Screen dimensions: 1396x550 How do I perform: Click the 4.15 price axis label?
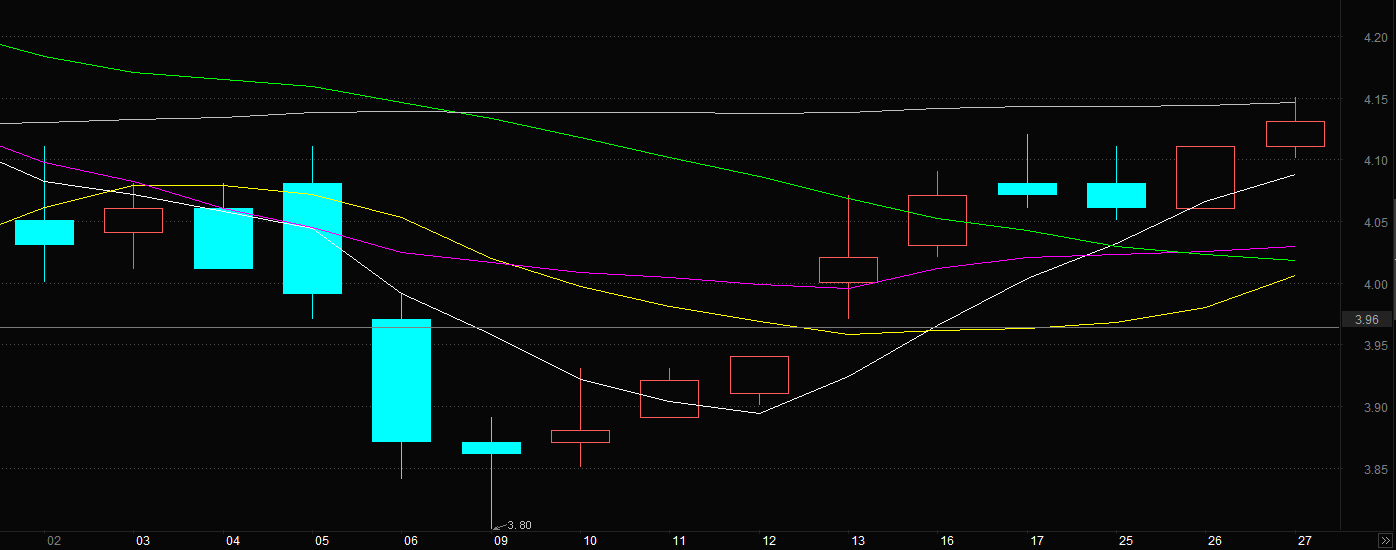click(x=1375, y=100)
